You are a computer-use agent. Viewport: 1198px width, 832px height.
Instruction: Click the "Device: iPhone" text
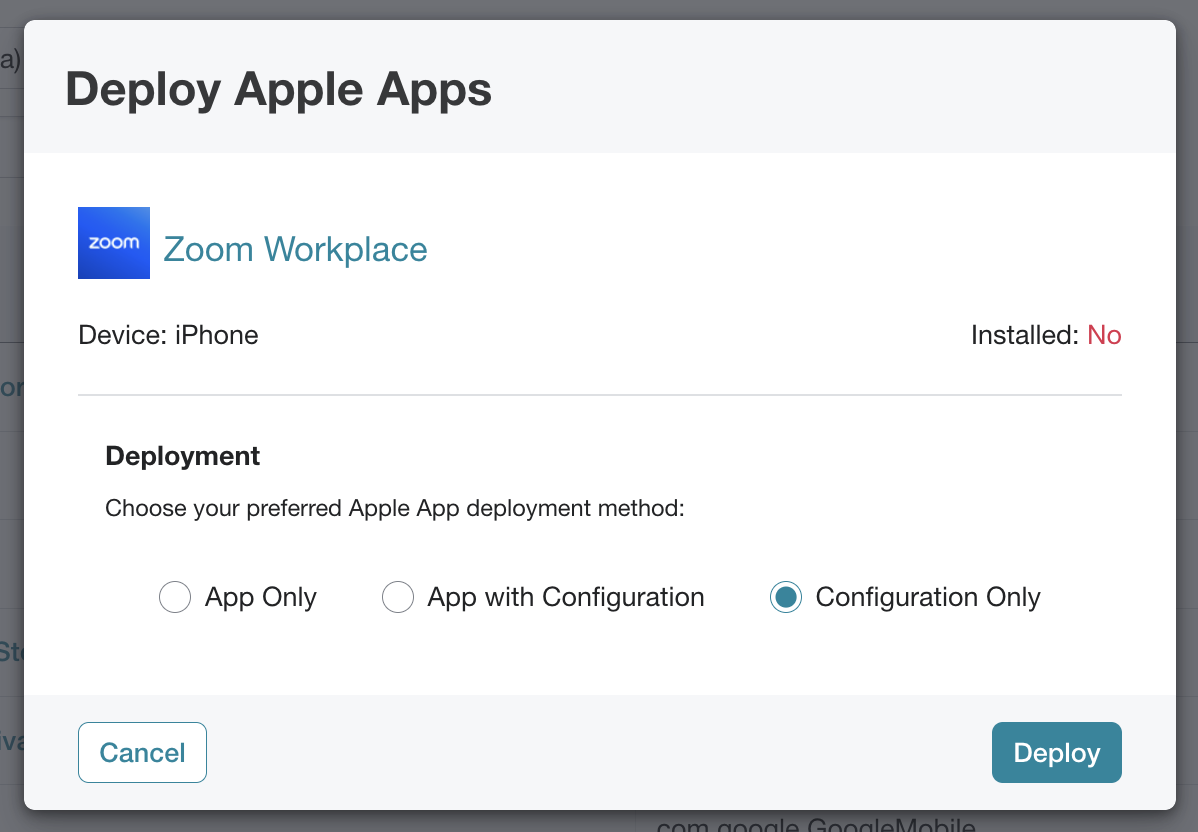(x=168, y=335)
